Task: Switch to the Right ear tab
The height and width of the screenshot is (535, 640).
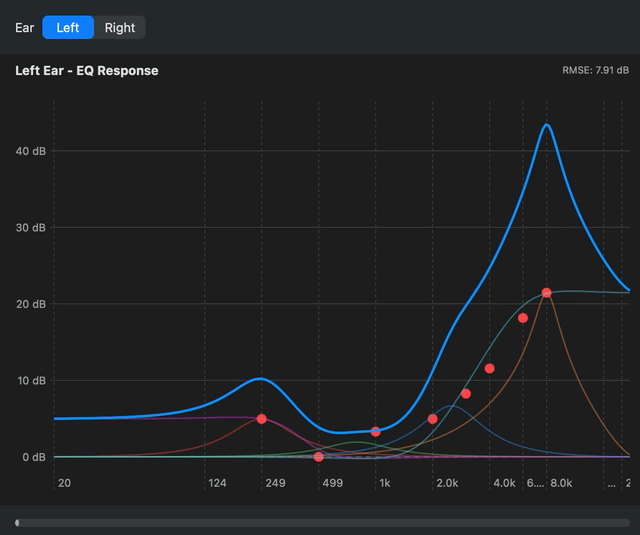Action: click(120, 27)
